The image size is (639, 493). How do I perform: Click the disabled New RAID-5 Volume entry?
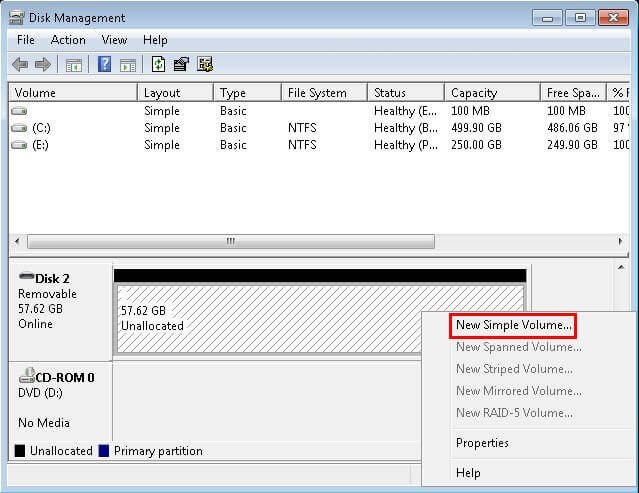click(514, 413)
